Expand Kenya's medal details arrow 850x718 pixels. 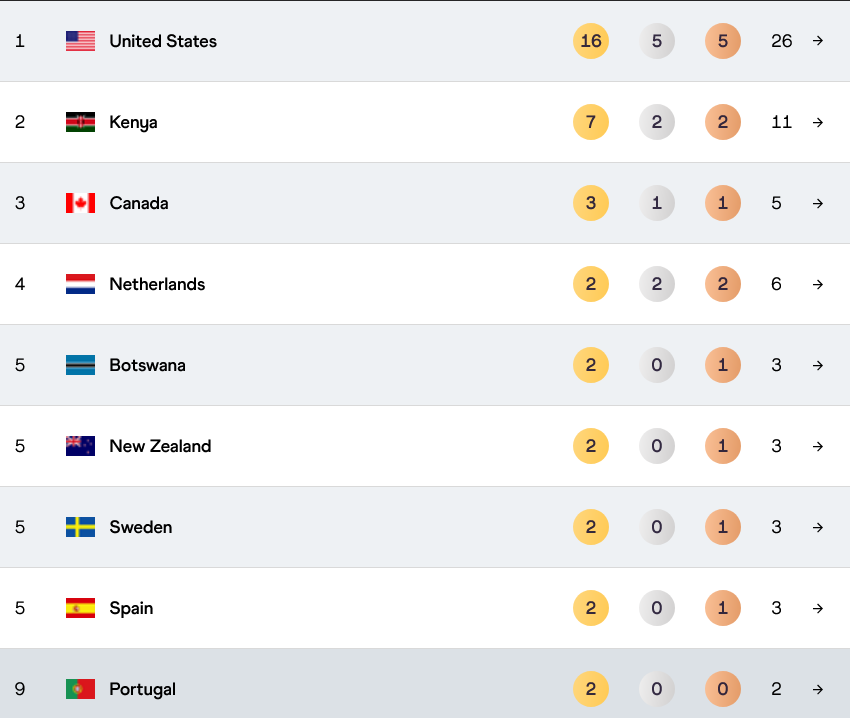point(818,122)
